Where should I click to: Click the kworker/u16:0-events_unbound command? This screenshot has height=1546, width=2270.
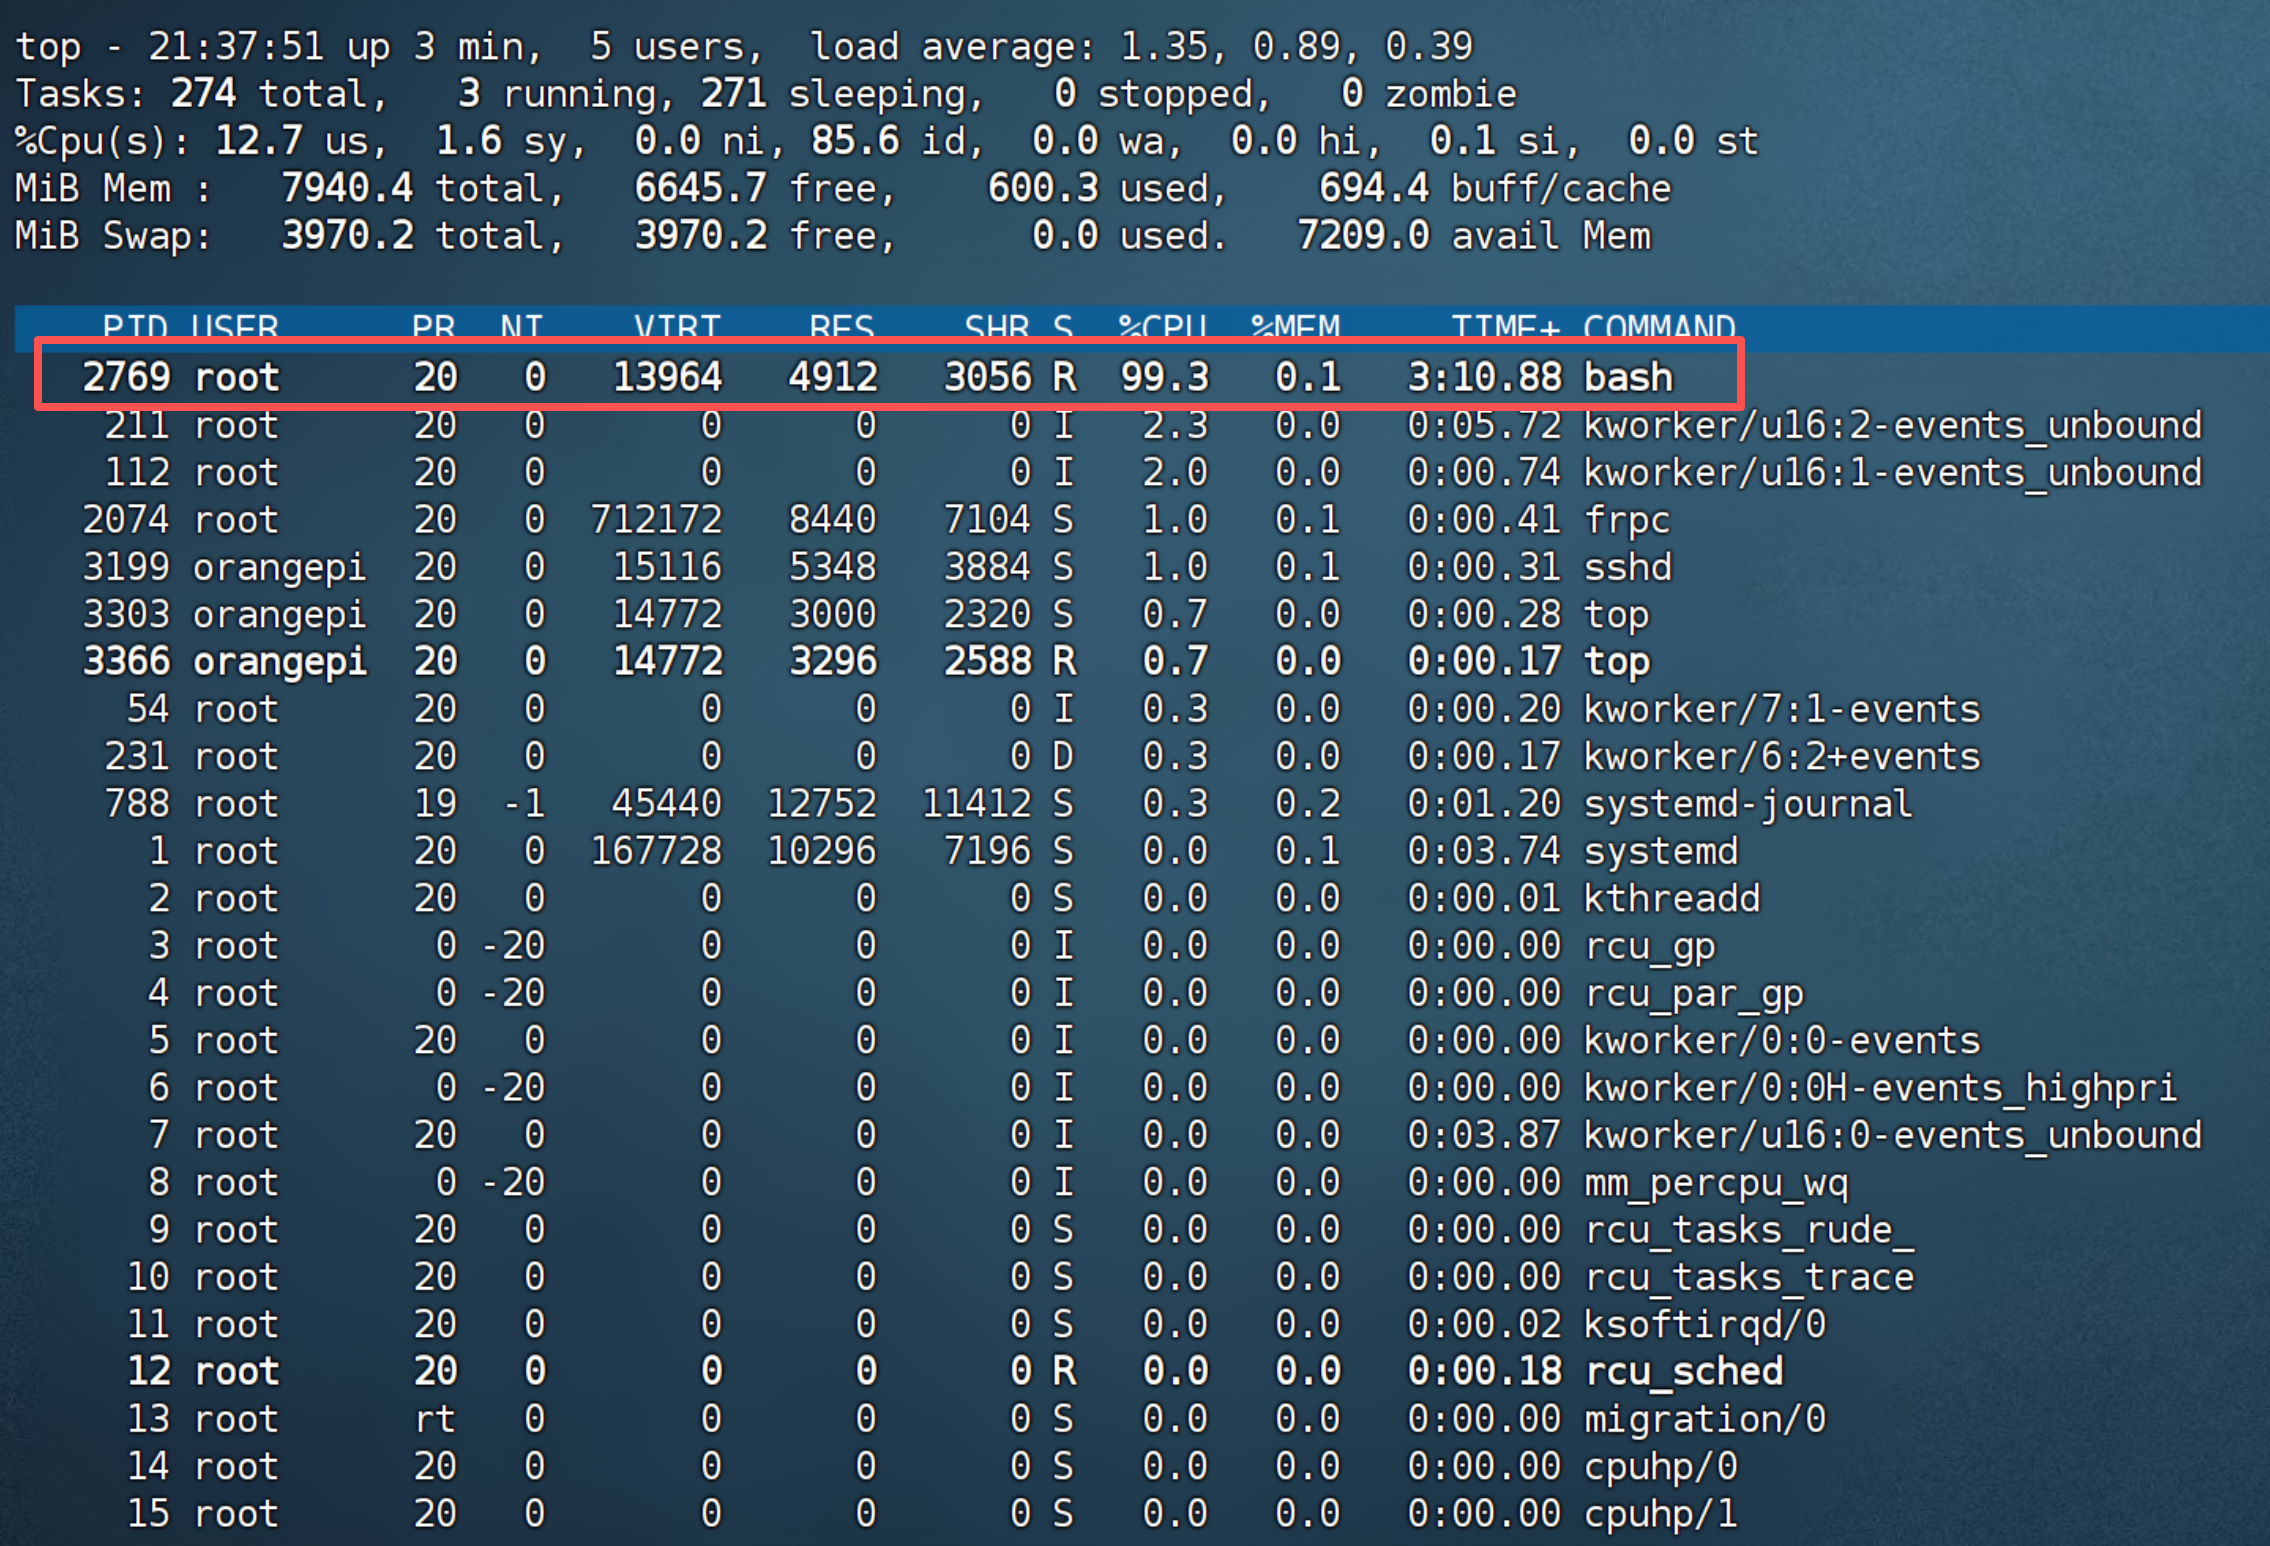[x=1892, y=1135]
